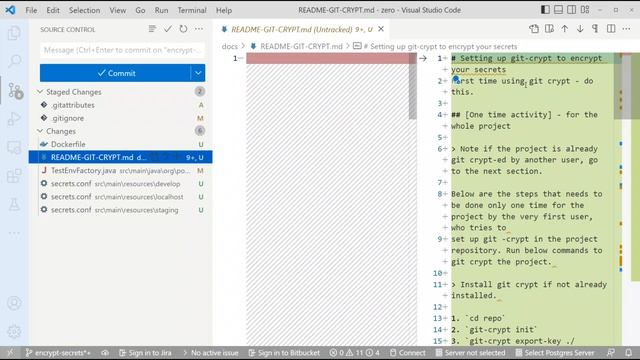The width and height of the screenshot is (640, 360).
Task: Click the feedback icon in status bar
Action: pos(611,353)
